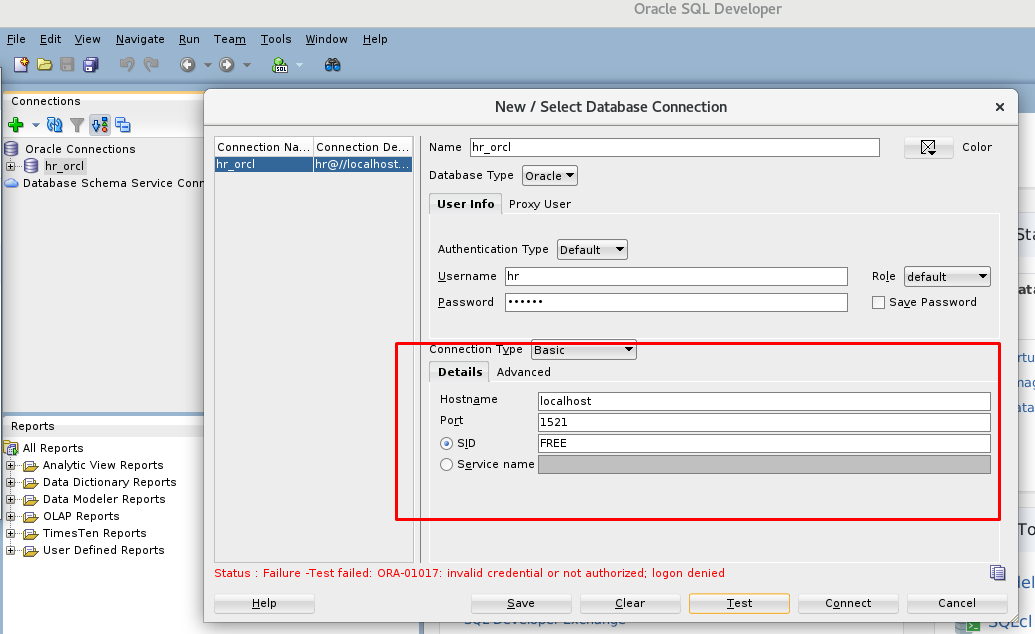Click the Cancel button
Image resolution: width=1035 pixels, height=634 pixels.
pyautogui.click(x=957, y=603)
